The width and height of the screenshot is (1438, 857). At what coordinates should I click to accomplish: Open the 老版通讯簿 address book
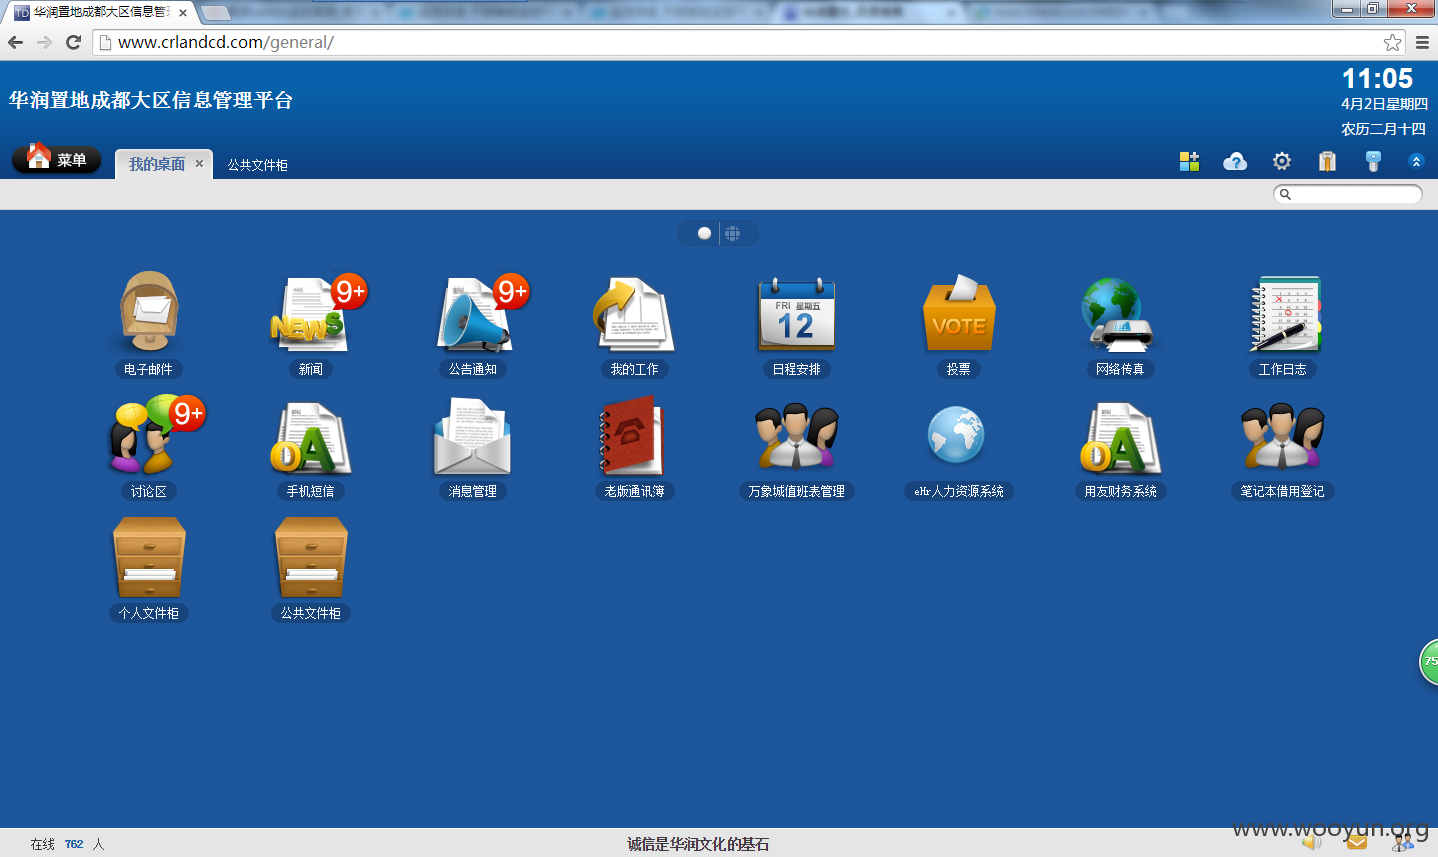coord(632,436)
